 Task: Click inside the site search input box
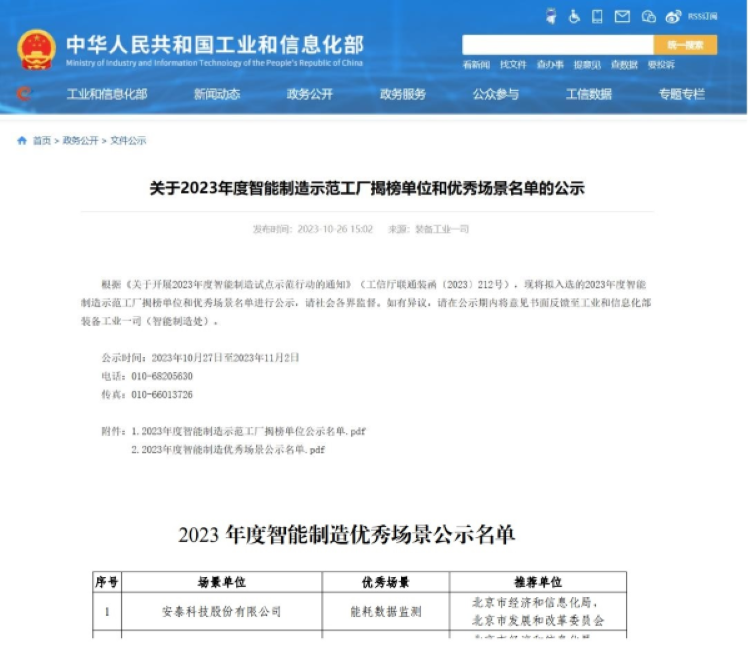click(x=557, y=45)
